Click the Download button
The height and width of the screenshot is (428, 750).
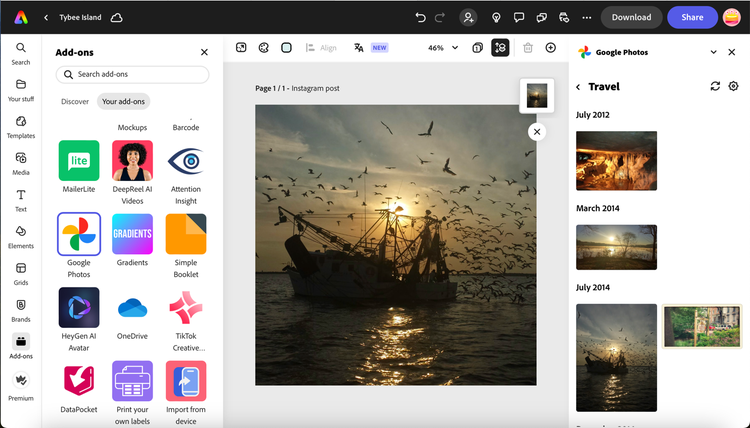(x=631, y=17)
